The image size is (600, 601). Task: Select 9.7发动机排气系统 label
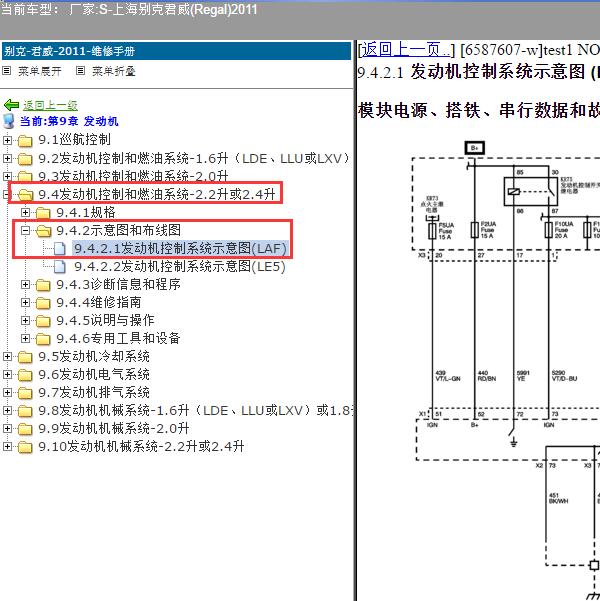tap(94, 392)
